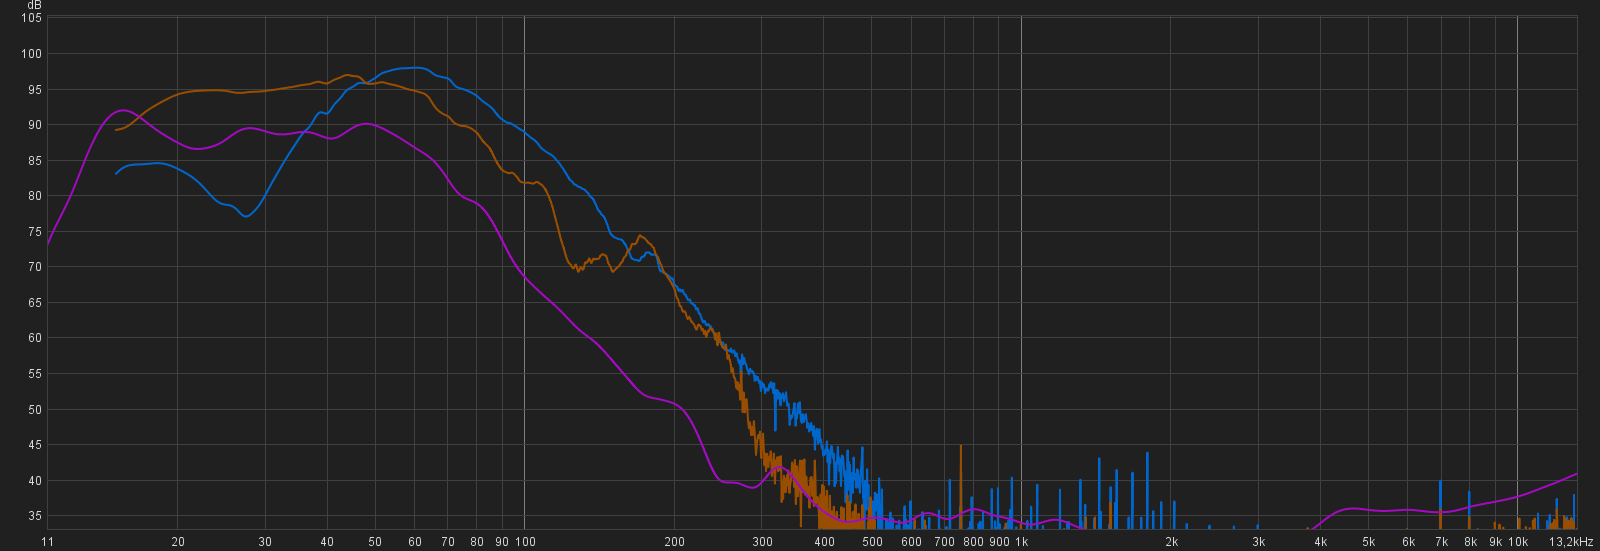Select the 50 dB vertical axis label
This screenshot has width=1600, height=551.
pyautogui.click(x=36, y=410)
